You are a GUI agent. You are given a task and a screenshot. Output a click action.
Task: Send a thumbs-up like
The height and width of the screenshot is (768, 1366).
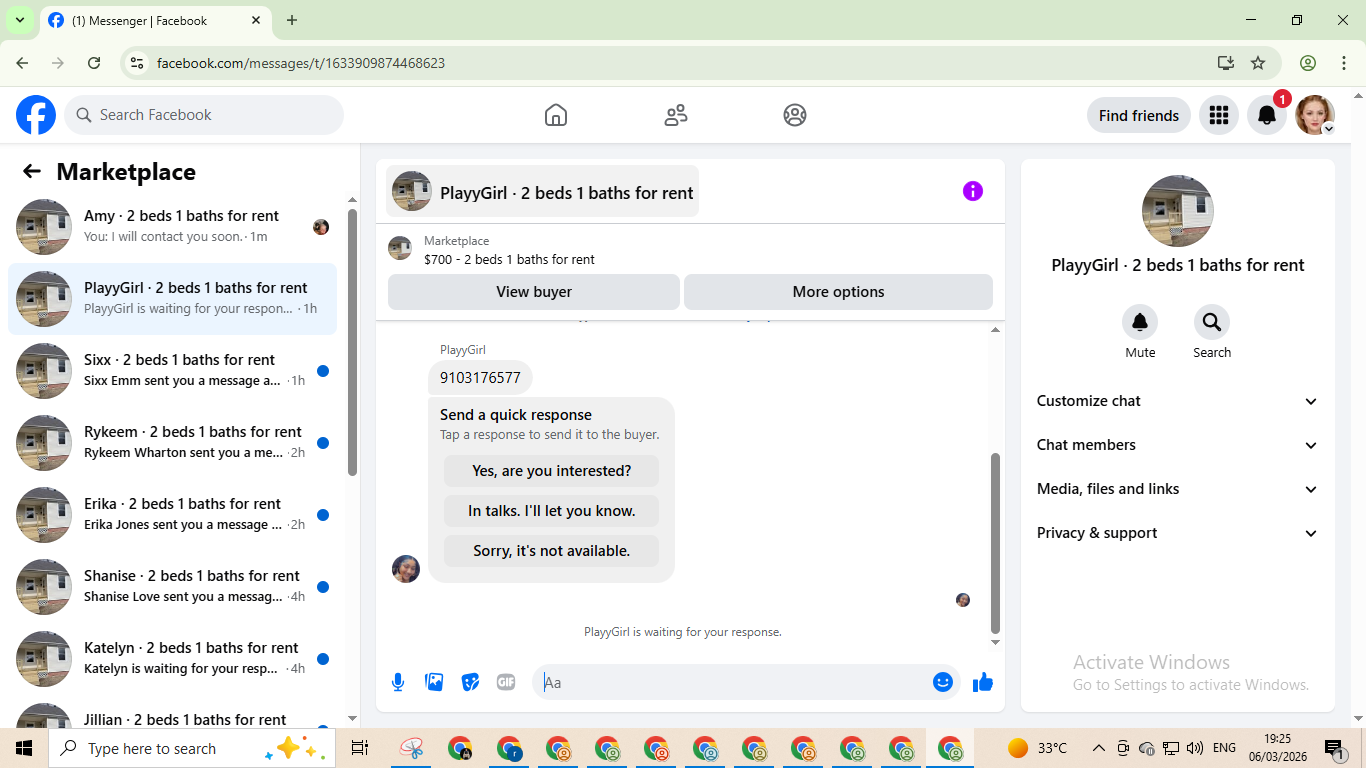click(983, 682)
